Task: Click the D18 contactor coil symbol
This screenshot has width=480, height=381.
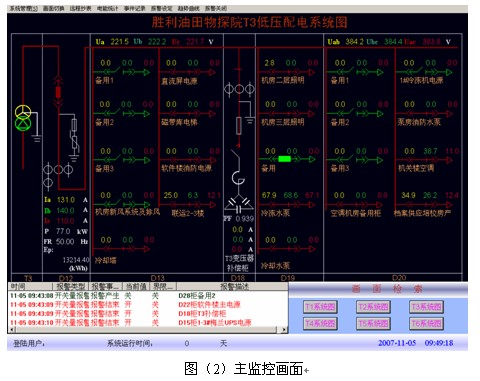Action: (238, 177)
